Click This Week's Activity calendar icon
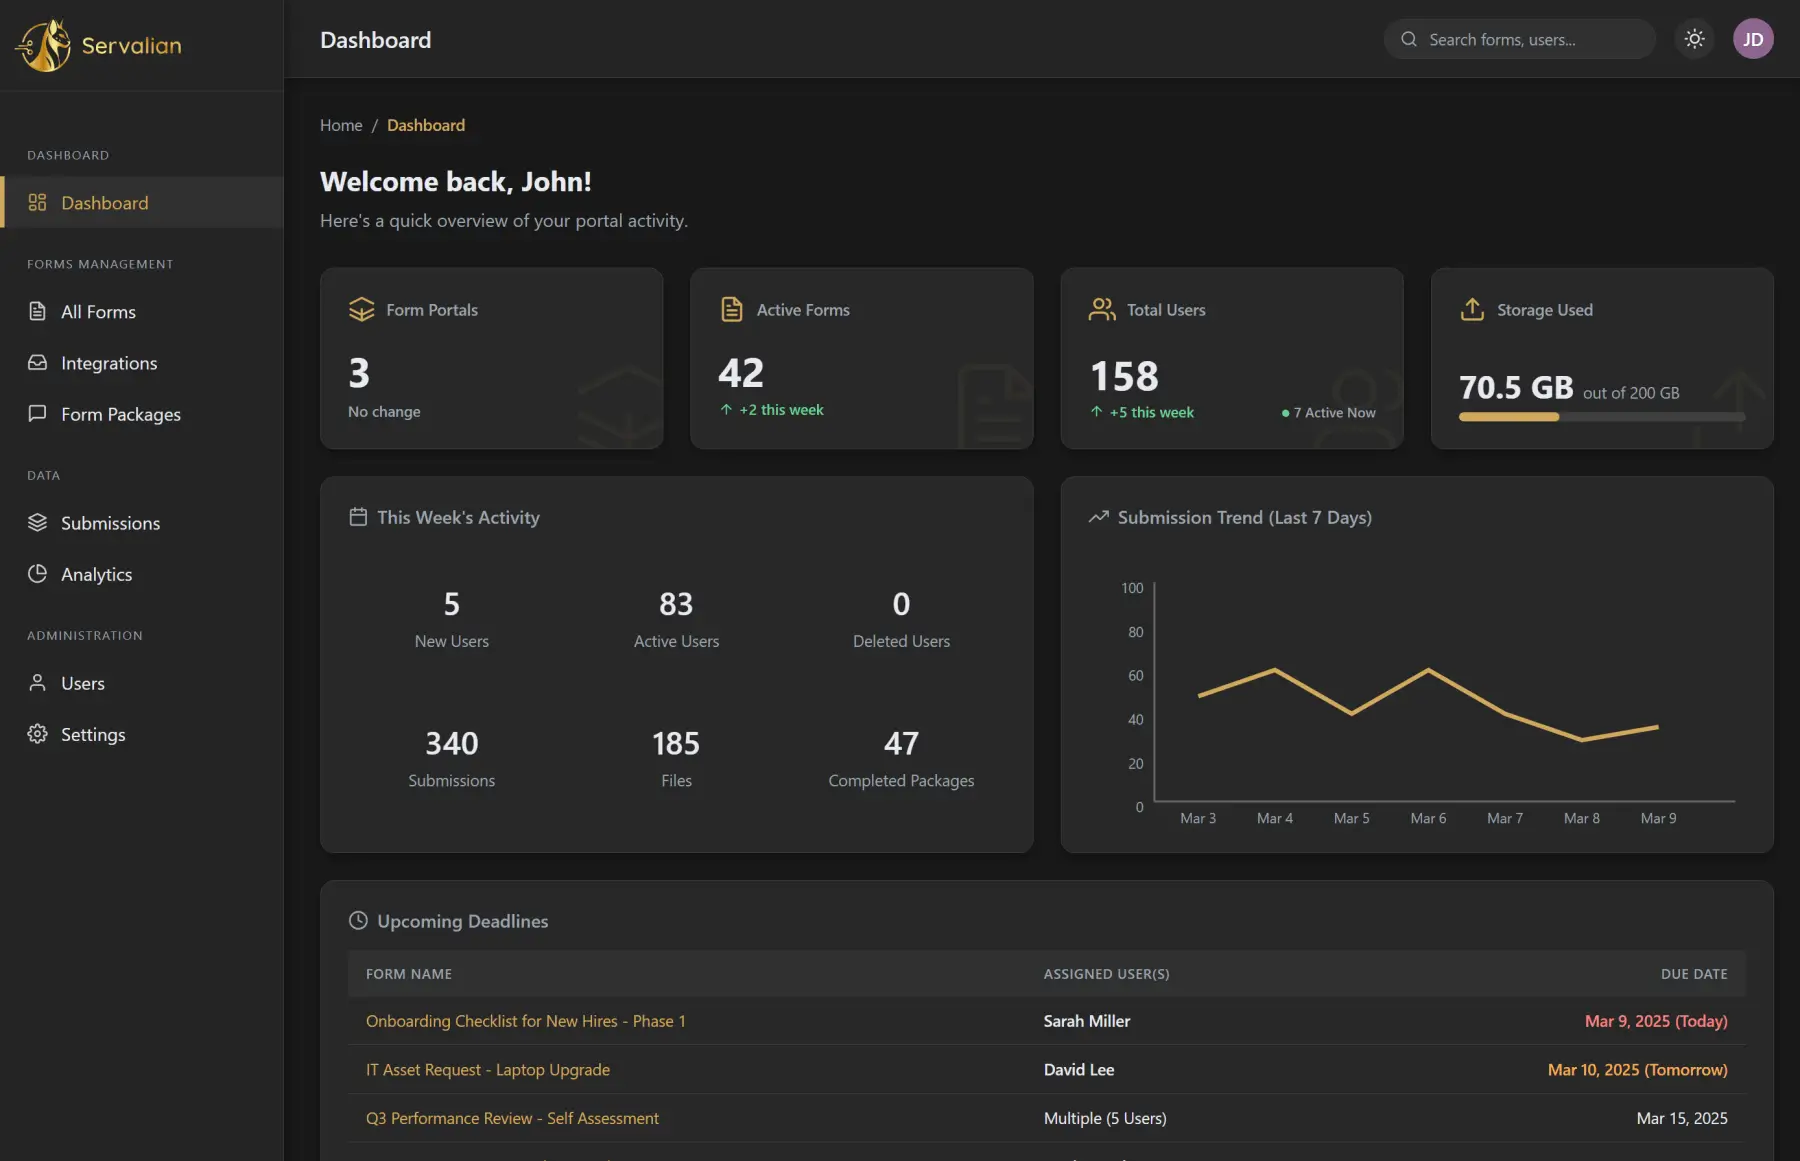Image resolution: width=1800 pixels, height=1161 pixels. tap(358, 517)
